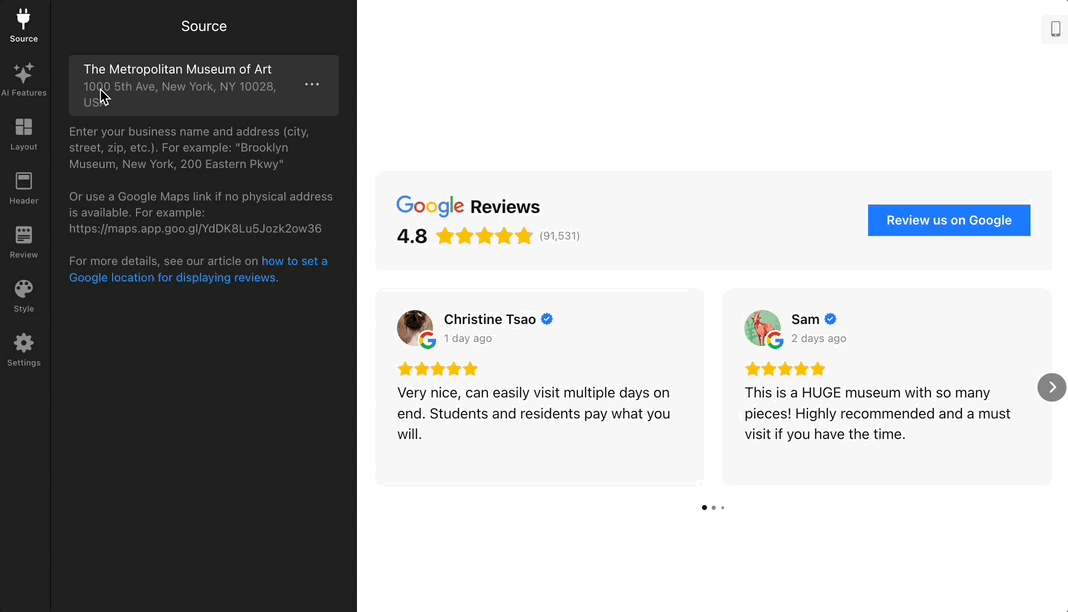Screen dimensions: 1068x612
Task: Open the Style palette icon
Action: point(24,295)
